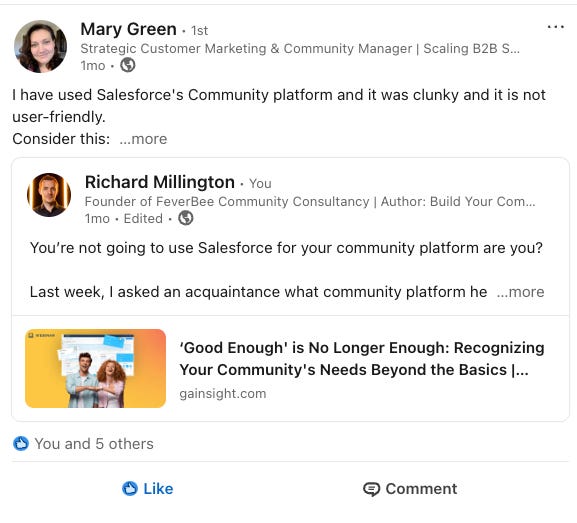Click Richard Millington's Founder of FeverBee headline

tap(310, 202)
